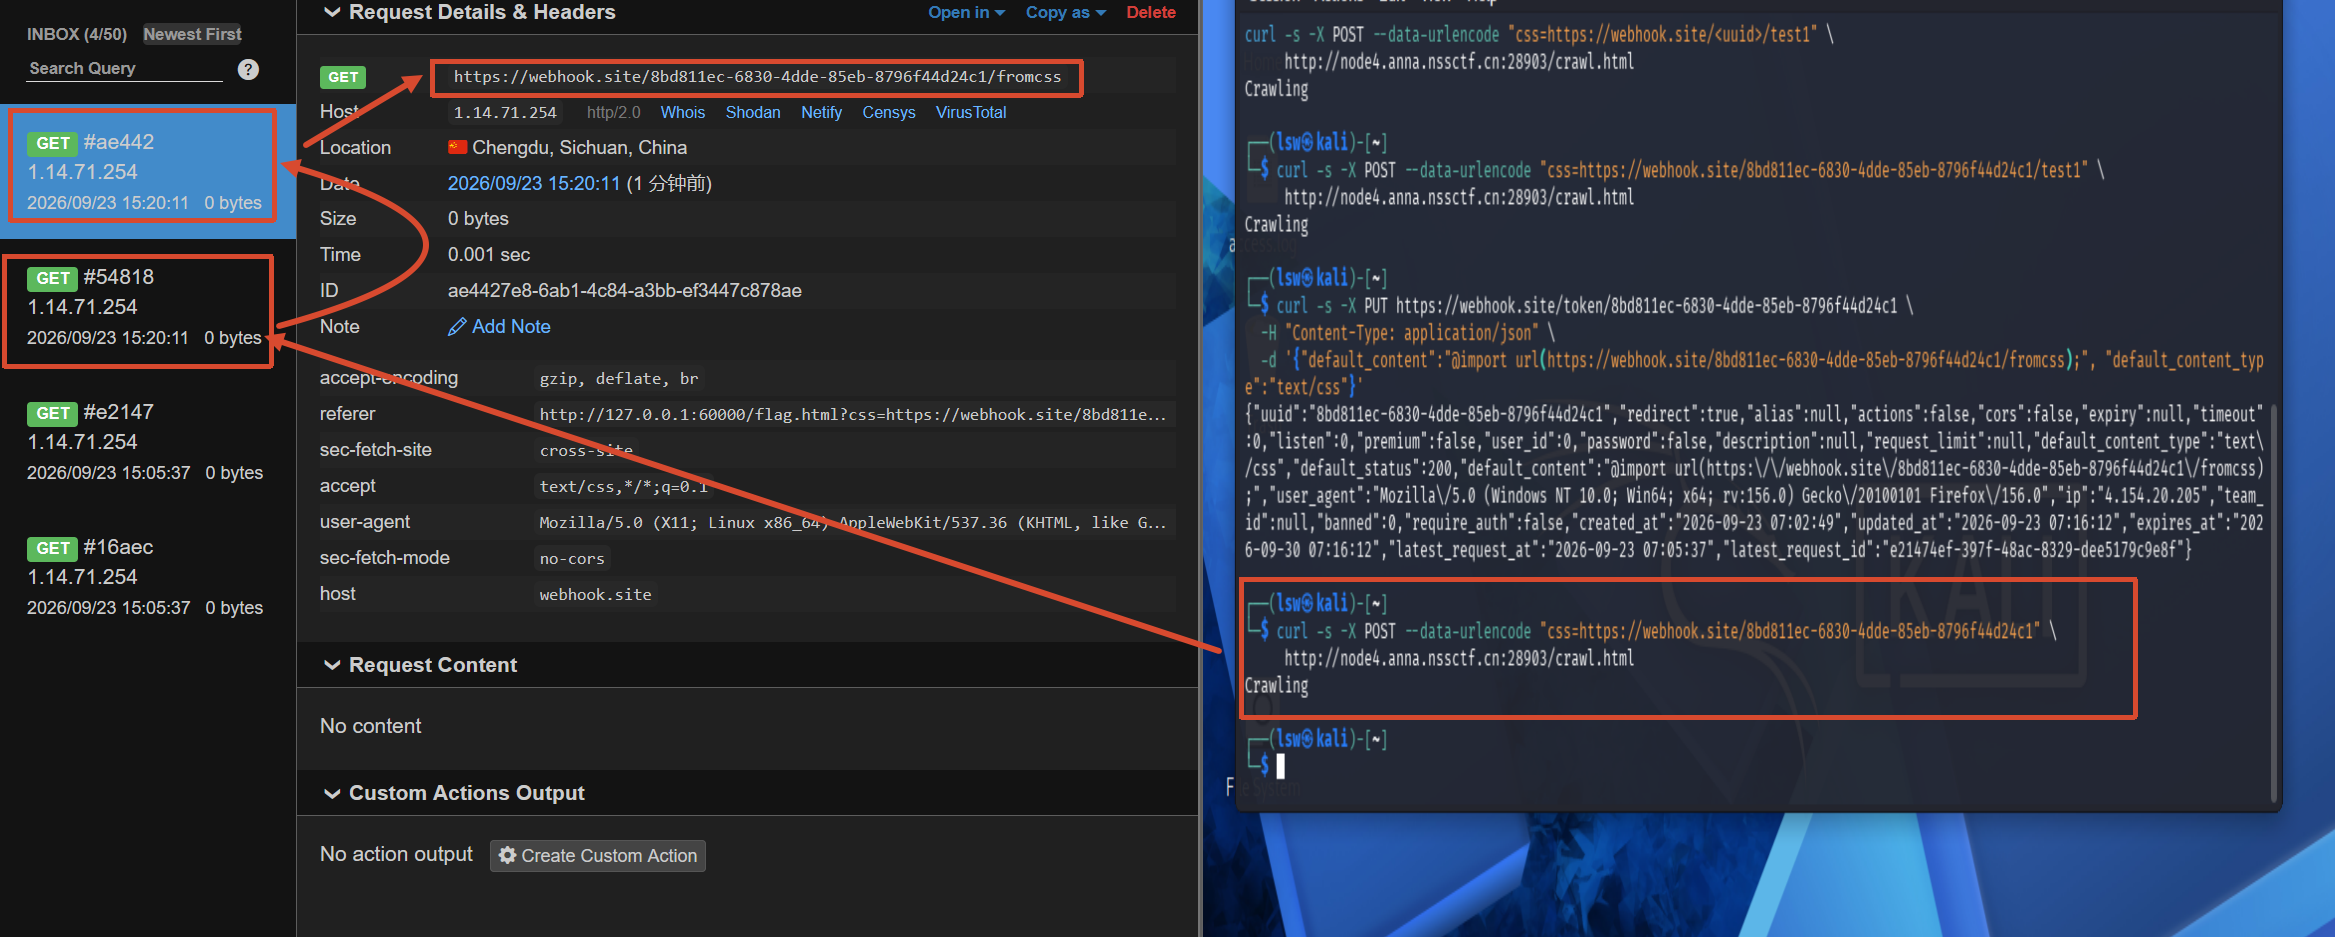Click the sec-fetch-mode value no-cors
The height and width of the screenshot is (937, 2335).
pyautogui.click(x=572, y=558)
